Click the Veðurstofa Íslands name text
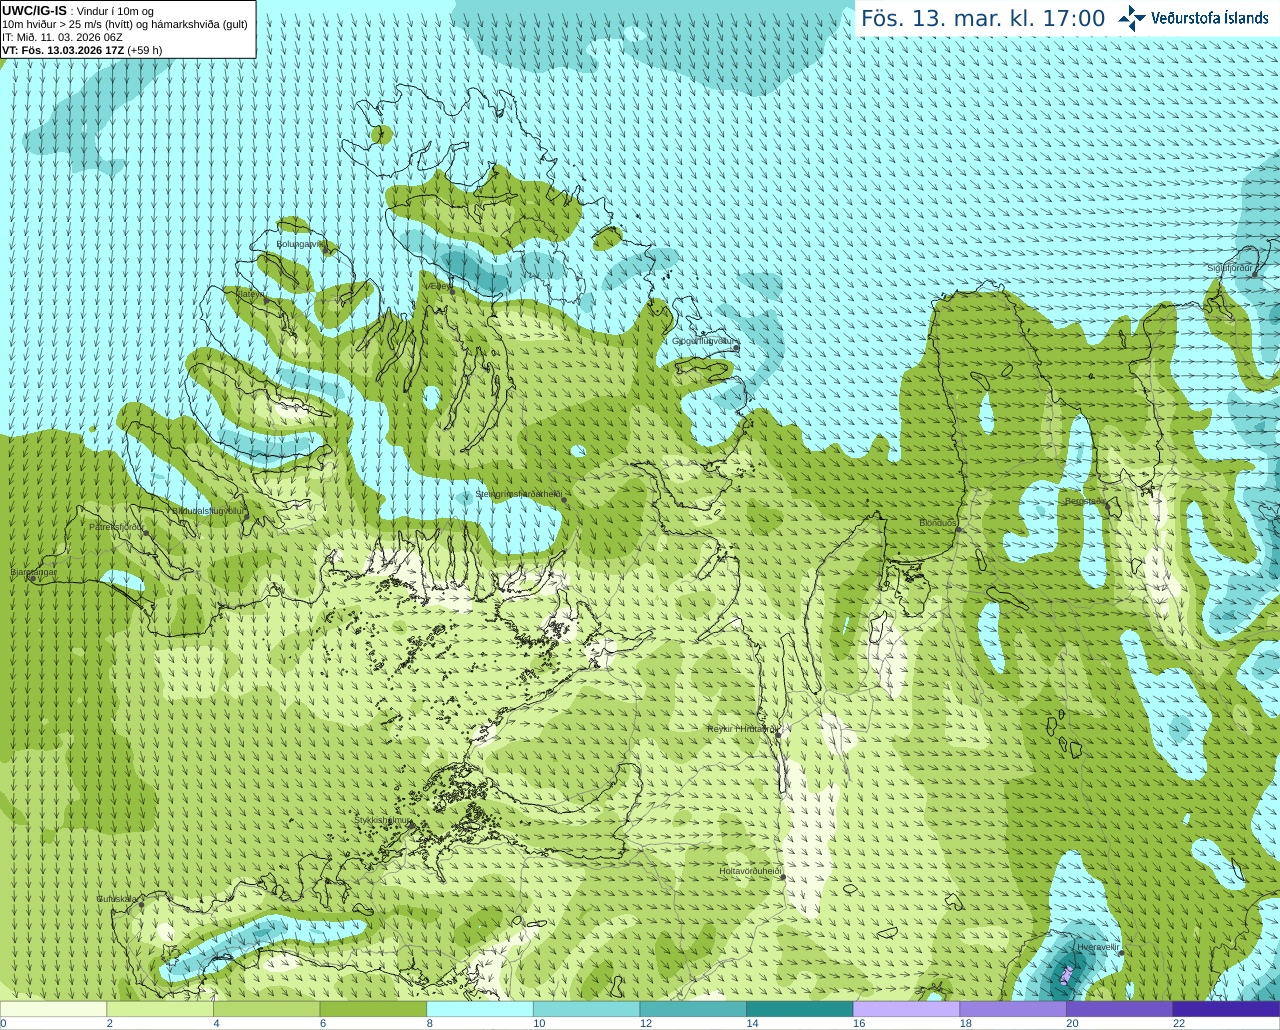The width and height of the screenshot is (1280, 1030). [x=1209, y=18]
